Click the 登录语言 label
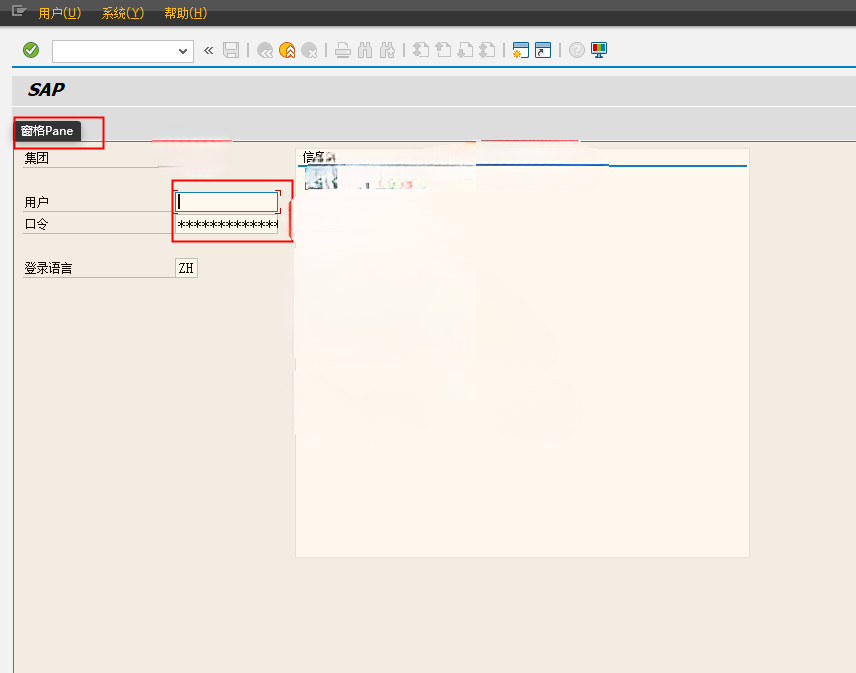Image resolution: width=856 pixels, height=673 pixels. pos(48,268)
